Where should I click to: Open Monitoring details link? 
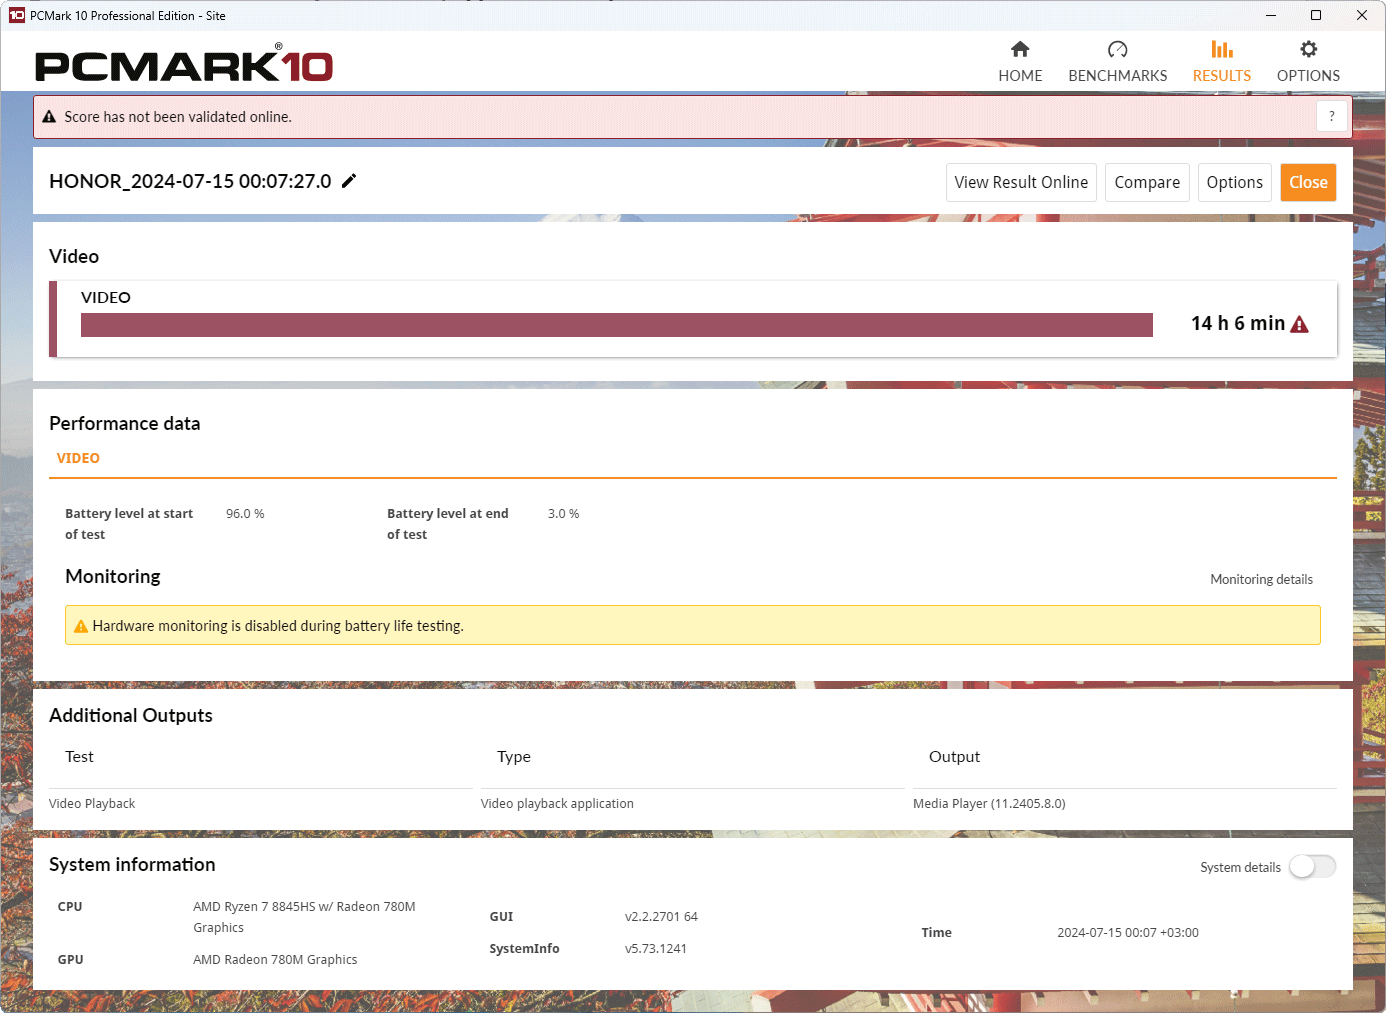(x=1261, y=579)
